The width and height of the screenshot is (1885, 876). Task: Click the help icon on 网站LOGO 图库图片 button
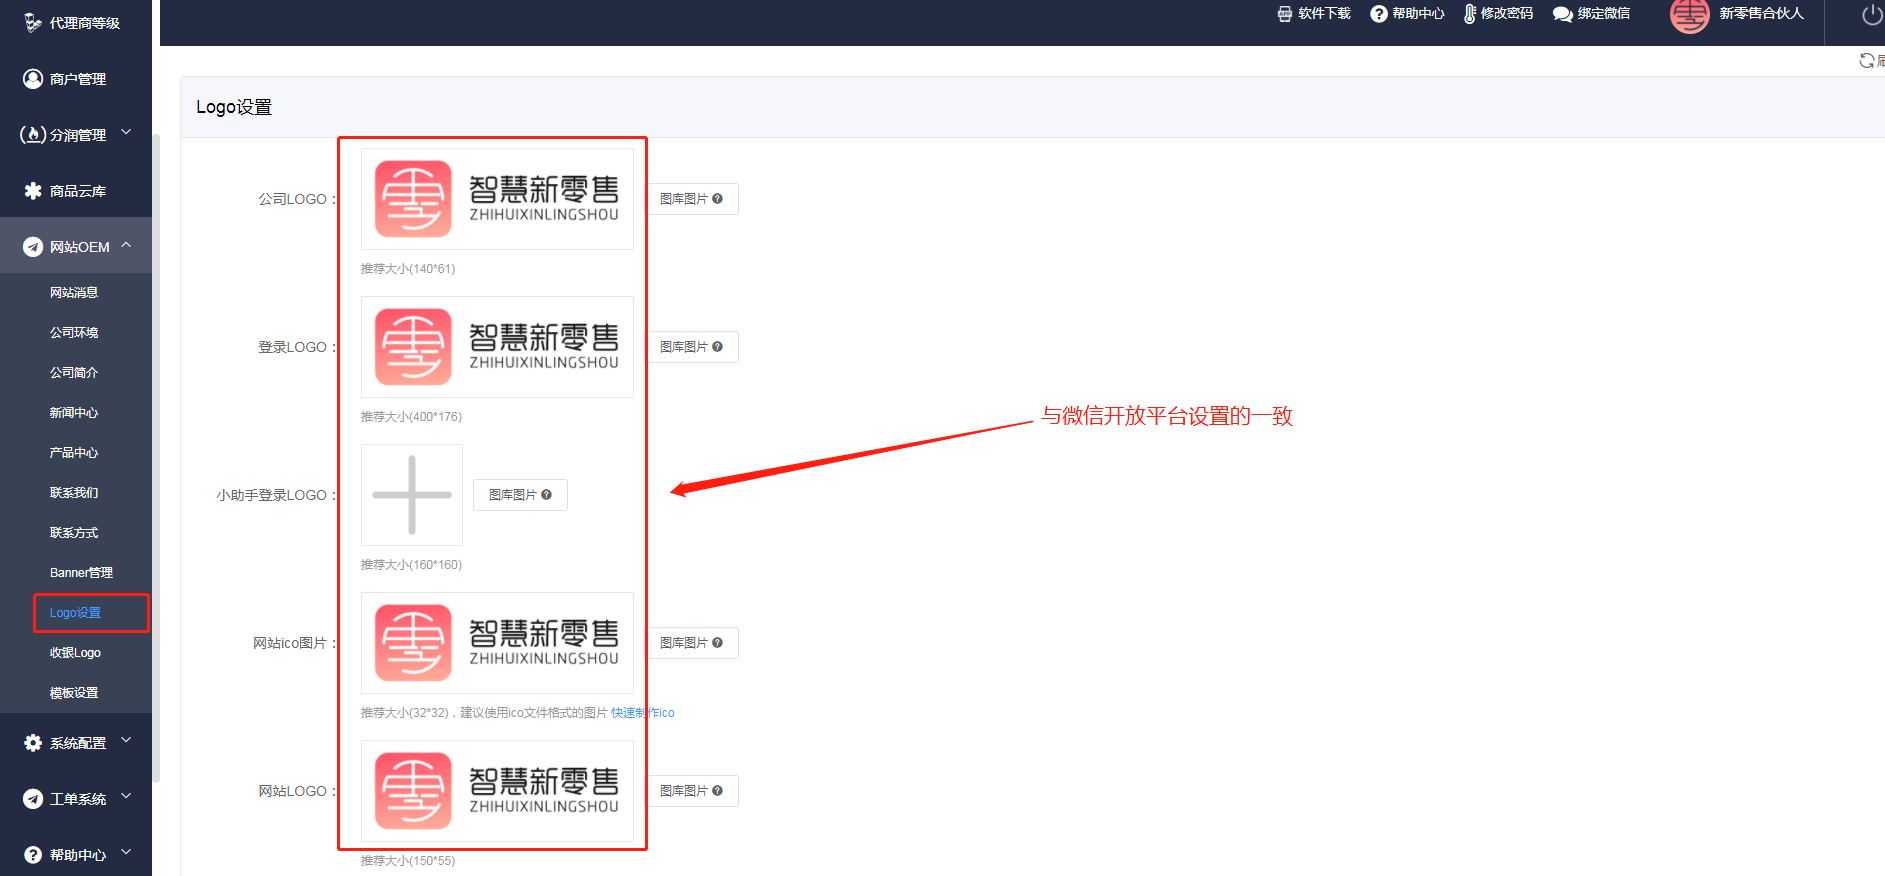click(717, 791)
